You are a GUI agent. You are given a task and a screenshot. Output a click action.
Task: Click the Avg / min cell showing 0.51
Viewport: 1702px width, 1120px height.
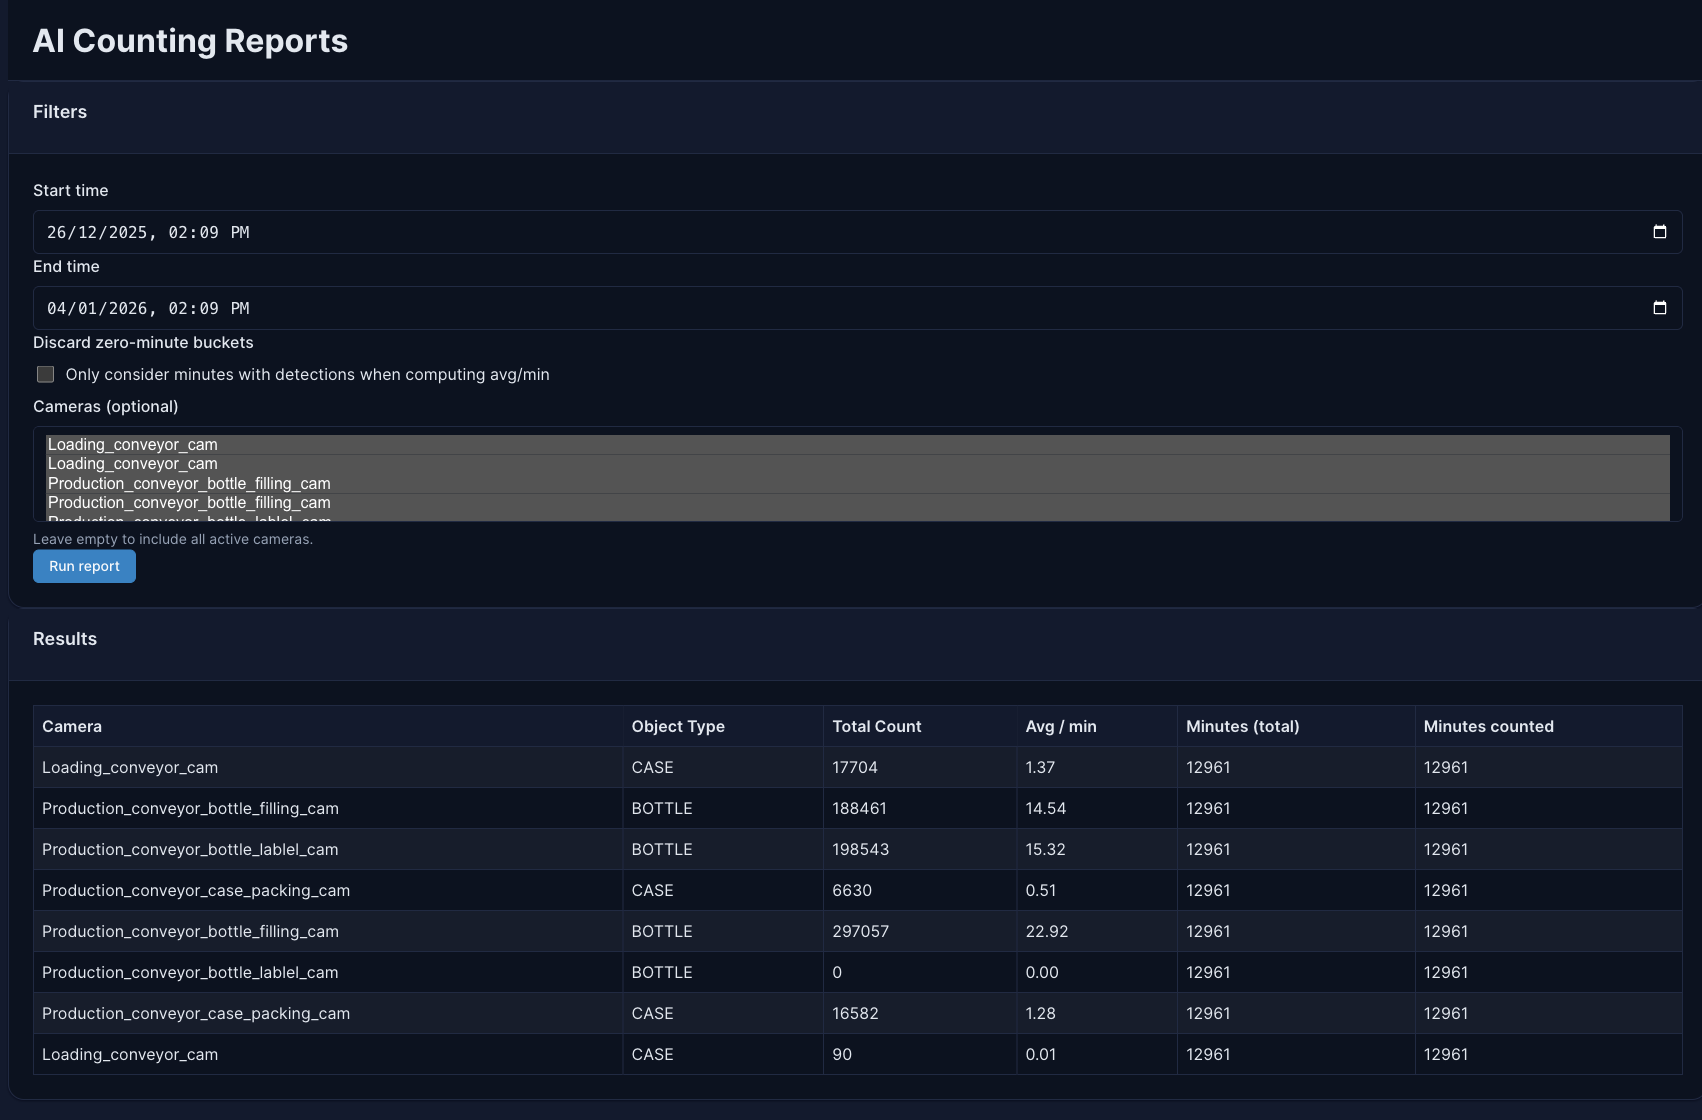pos(1040,890)
